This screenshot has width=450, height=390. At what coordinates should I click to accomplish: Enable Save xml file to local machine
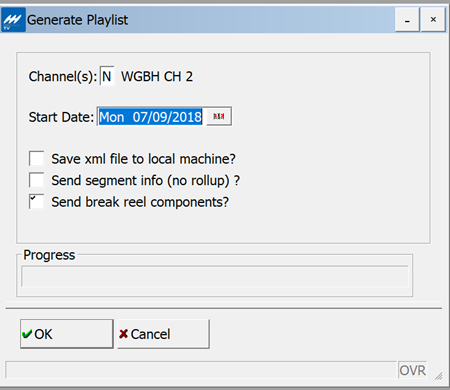pyautogui.click(x=36, y=158)
